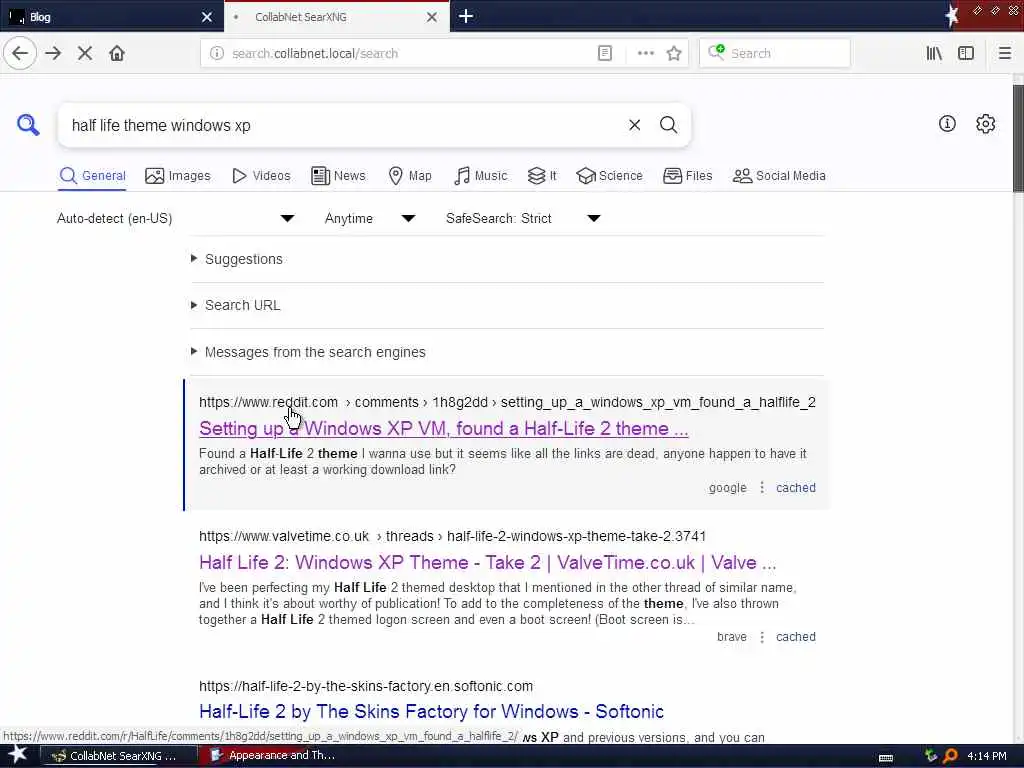1024x768 pixels.
Task: Open cached copy of Reddit result
Action: tap(795, 488)
